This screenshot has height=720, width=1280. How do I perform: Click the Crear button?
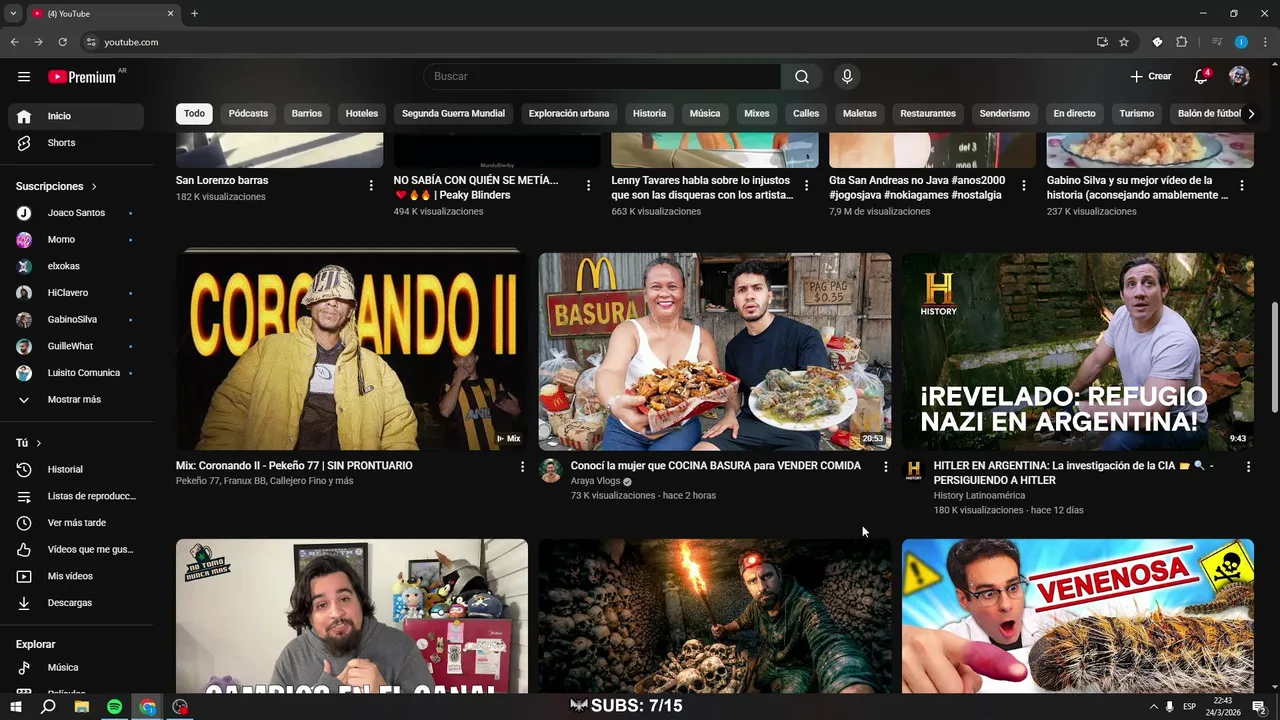pos(1150,76)
